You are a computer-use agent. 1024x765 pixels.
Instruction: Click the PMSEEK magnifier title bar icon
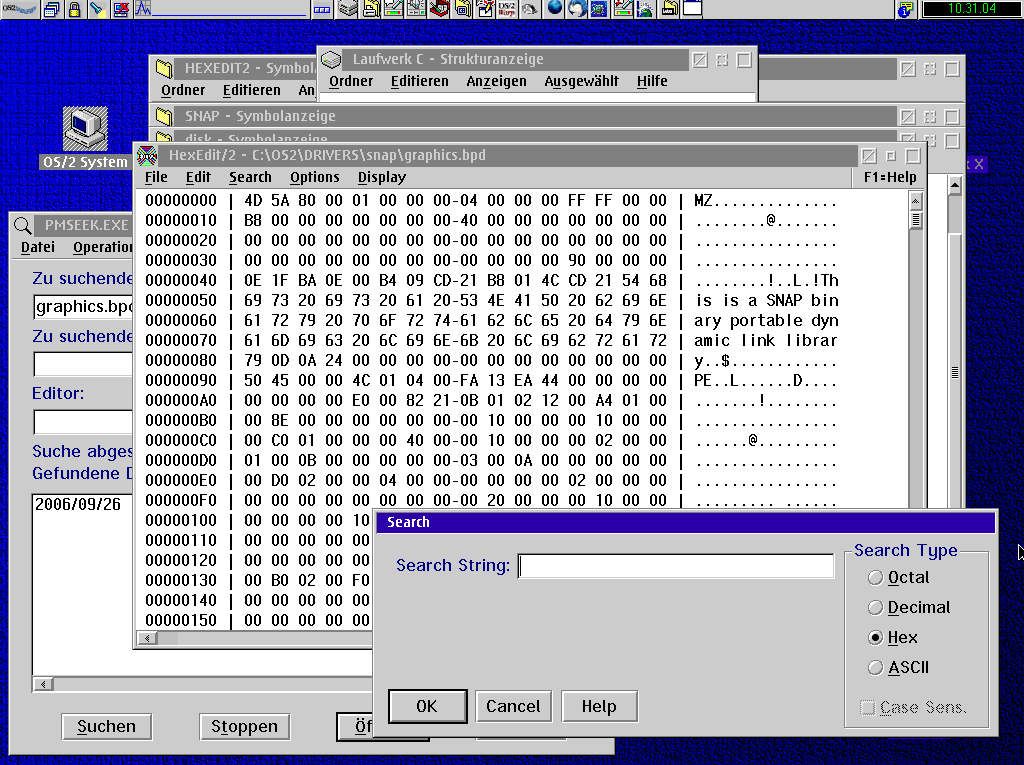(x=22, y=225)
